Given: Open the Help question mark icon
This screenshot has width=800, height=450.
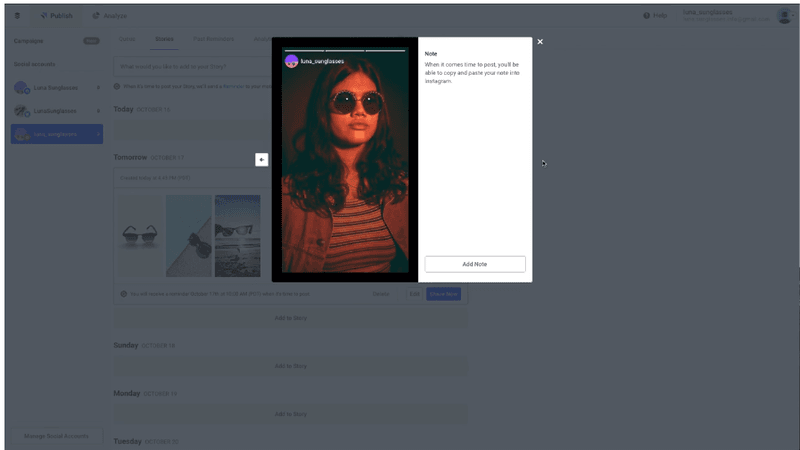Looking at the screenshot, I should click(647, 16).
